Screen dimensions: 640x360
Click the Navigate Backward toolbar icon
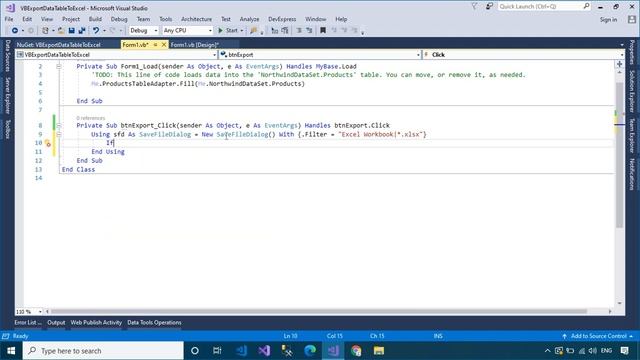point(15,31)
